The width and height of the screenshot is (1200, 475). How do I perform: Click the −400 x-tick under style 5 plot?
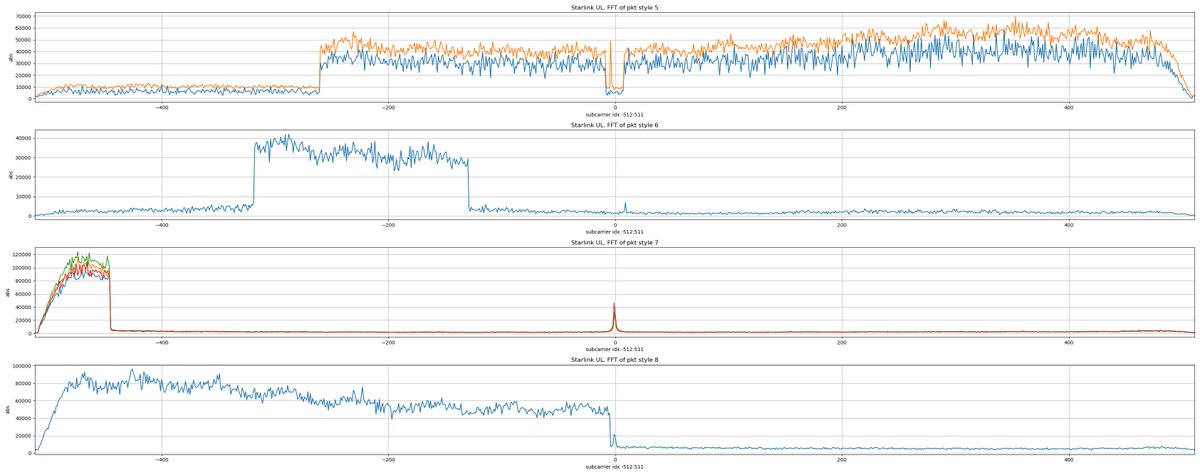click(x=161, y=106)
